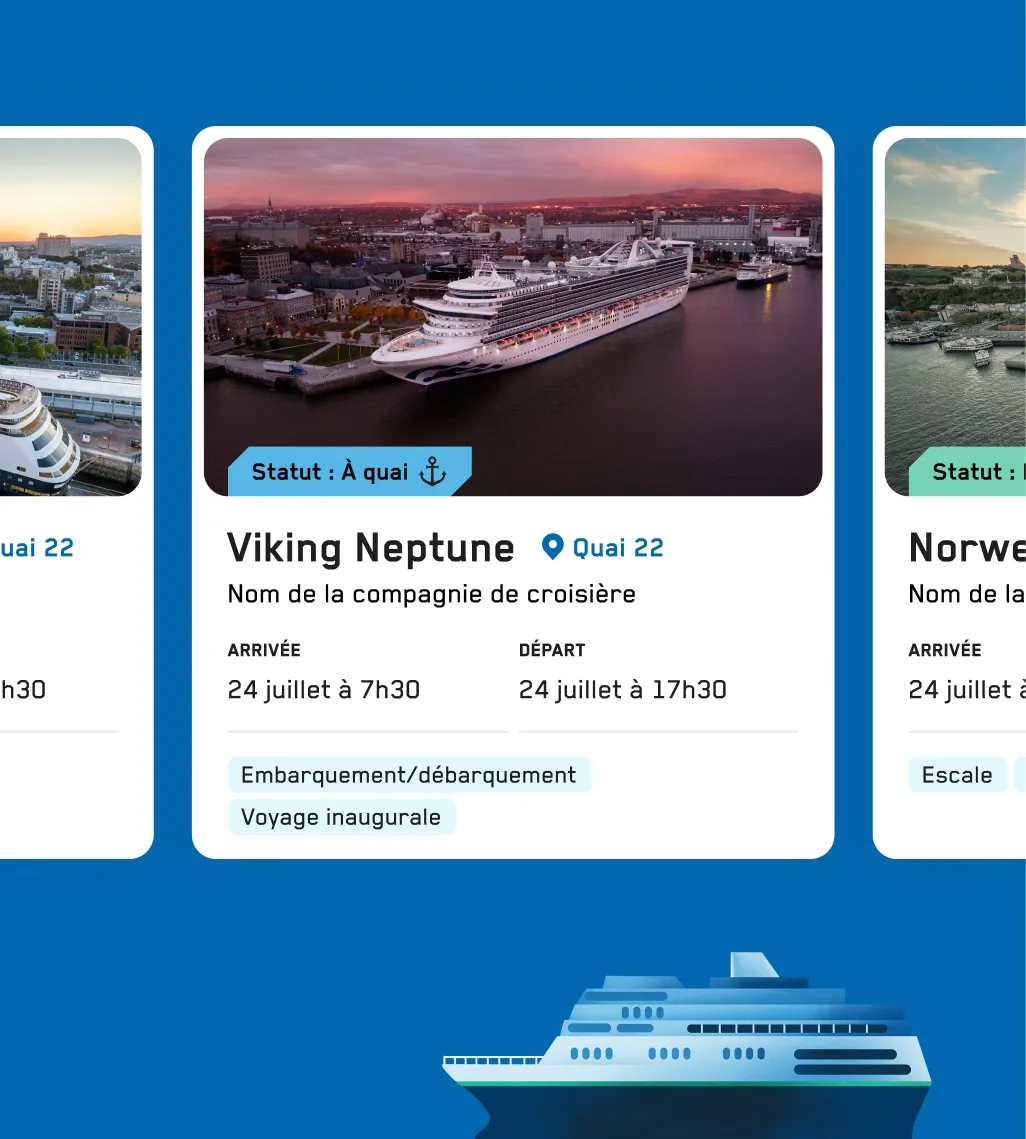Click Nom de la compagnie de croisière text
The height and width of the screenshot is (1139, 1026).
coord(432,594)
